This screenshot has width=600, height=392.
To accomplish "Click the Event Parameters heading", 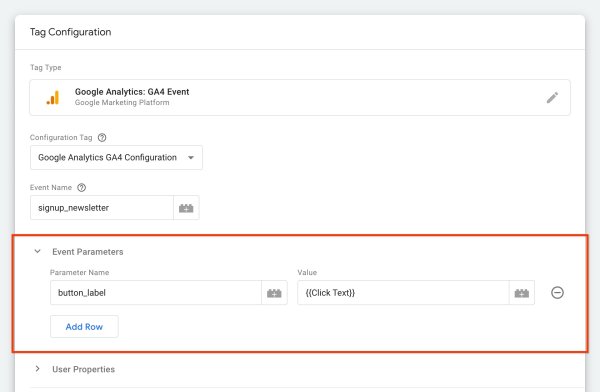I will (88, 252).
